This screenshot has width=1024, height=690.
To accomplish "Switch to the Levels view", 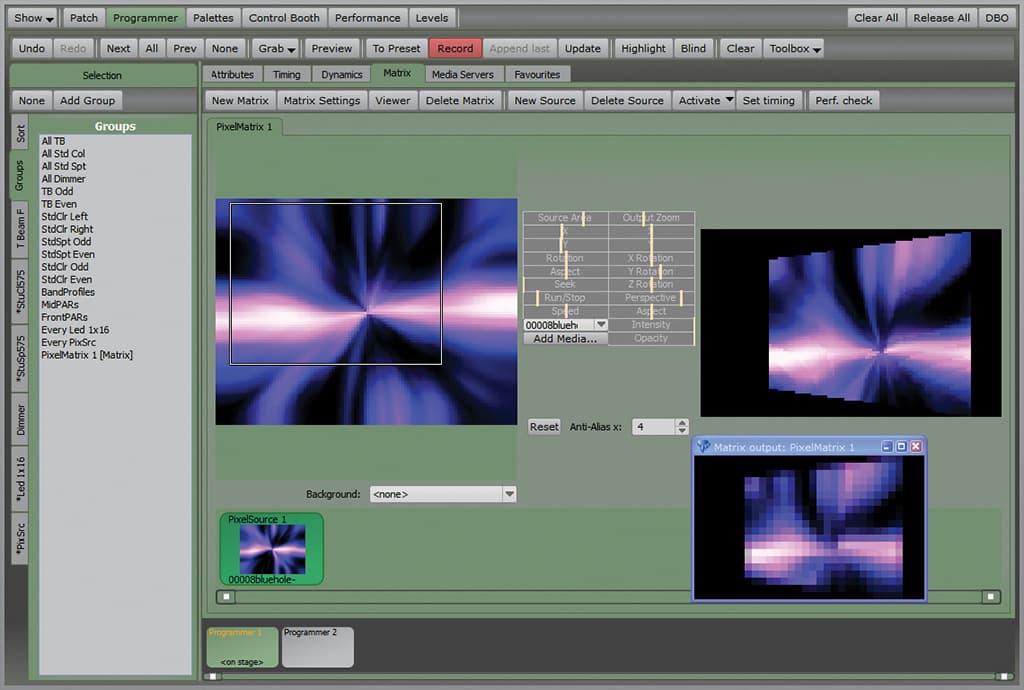I will tap(432, 18).
